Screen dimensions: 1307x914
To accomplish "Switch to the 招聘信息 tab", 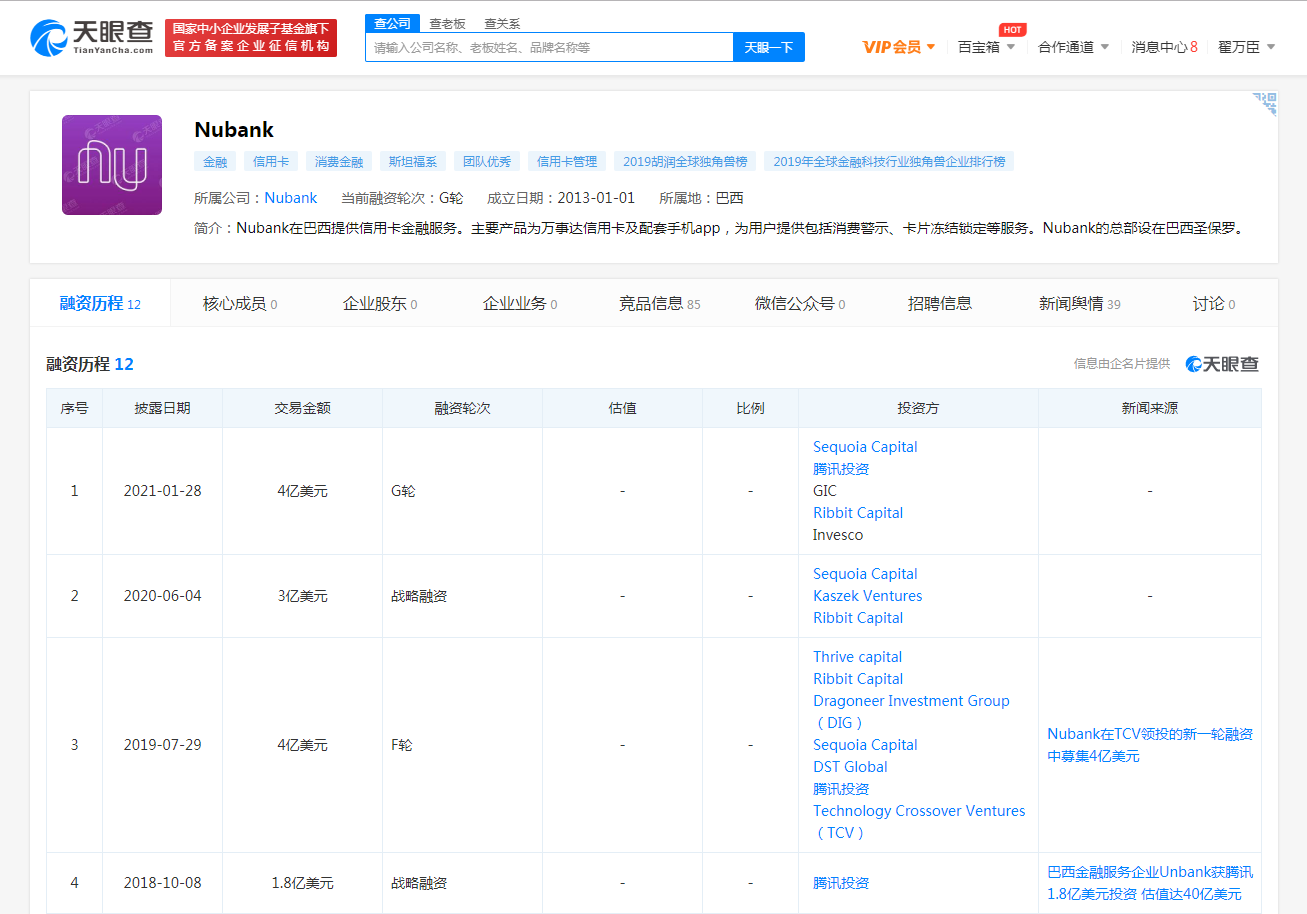I will tap(940, 303).
